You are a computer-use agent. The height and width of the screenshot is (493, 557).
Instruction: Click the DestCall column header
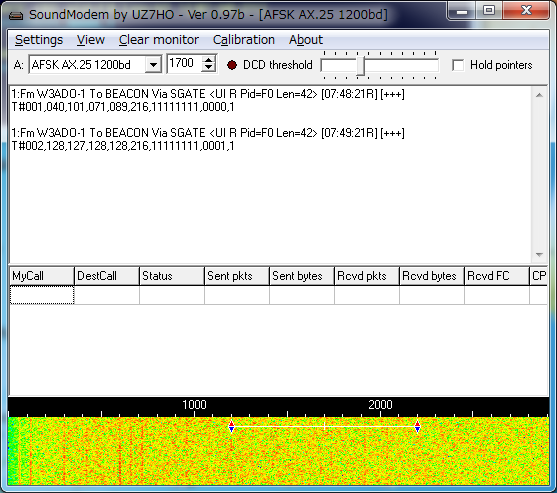(x=107, y=276)
